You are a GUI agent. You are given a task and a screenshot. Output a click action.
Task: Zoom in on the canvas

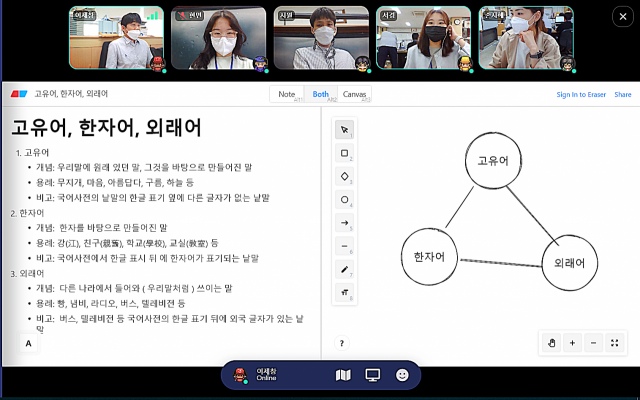tap(572, 343)
